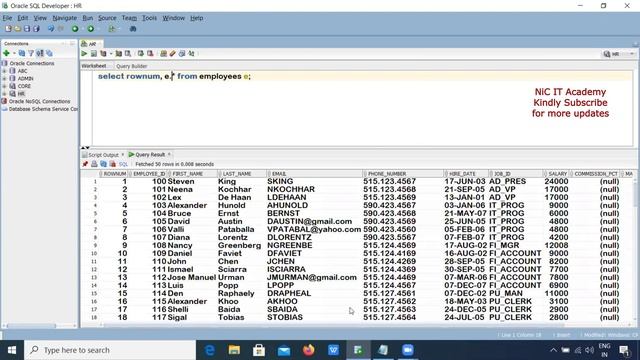Select the Query Result tab
The image size is (640, 360).
point(150,155)
